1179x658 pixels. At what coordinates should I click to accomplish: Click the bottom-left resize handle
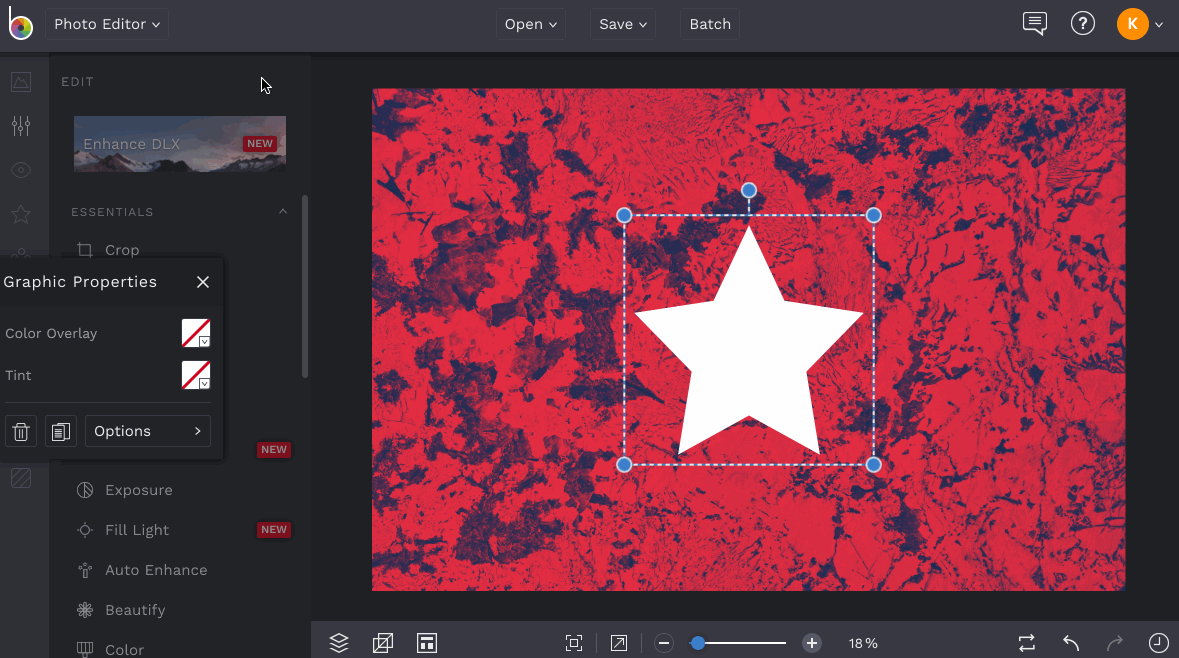(x=624, y=465)
